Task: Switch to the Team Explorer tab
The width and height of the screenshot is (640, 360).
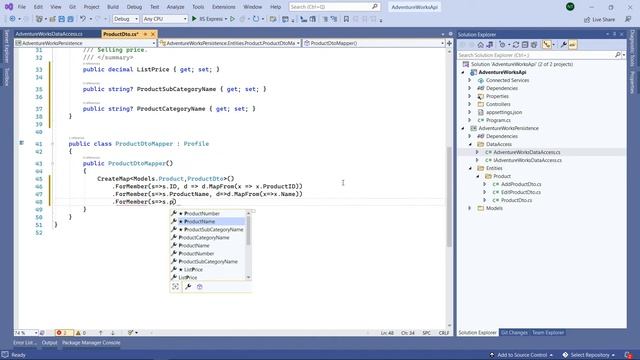Action: (x=548, y=333)
